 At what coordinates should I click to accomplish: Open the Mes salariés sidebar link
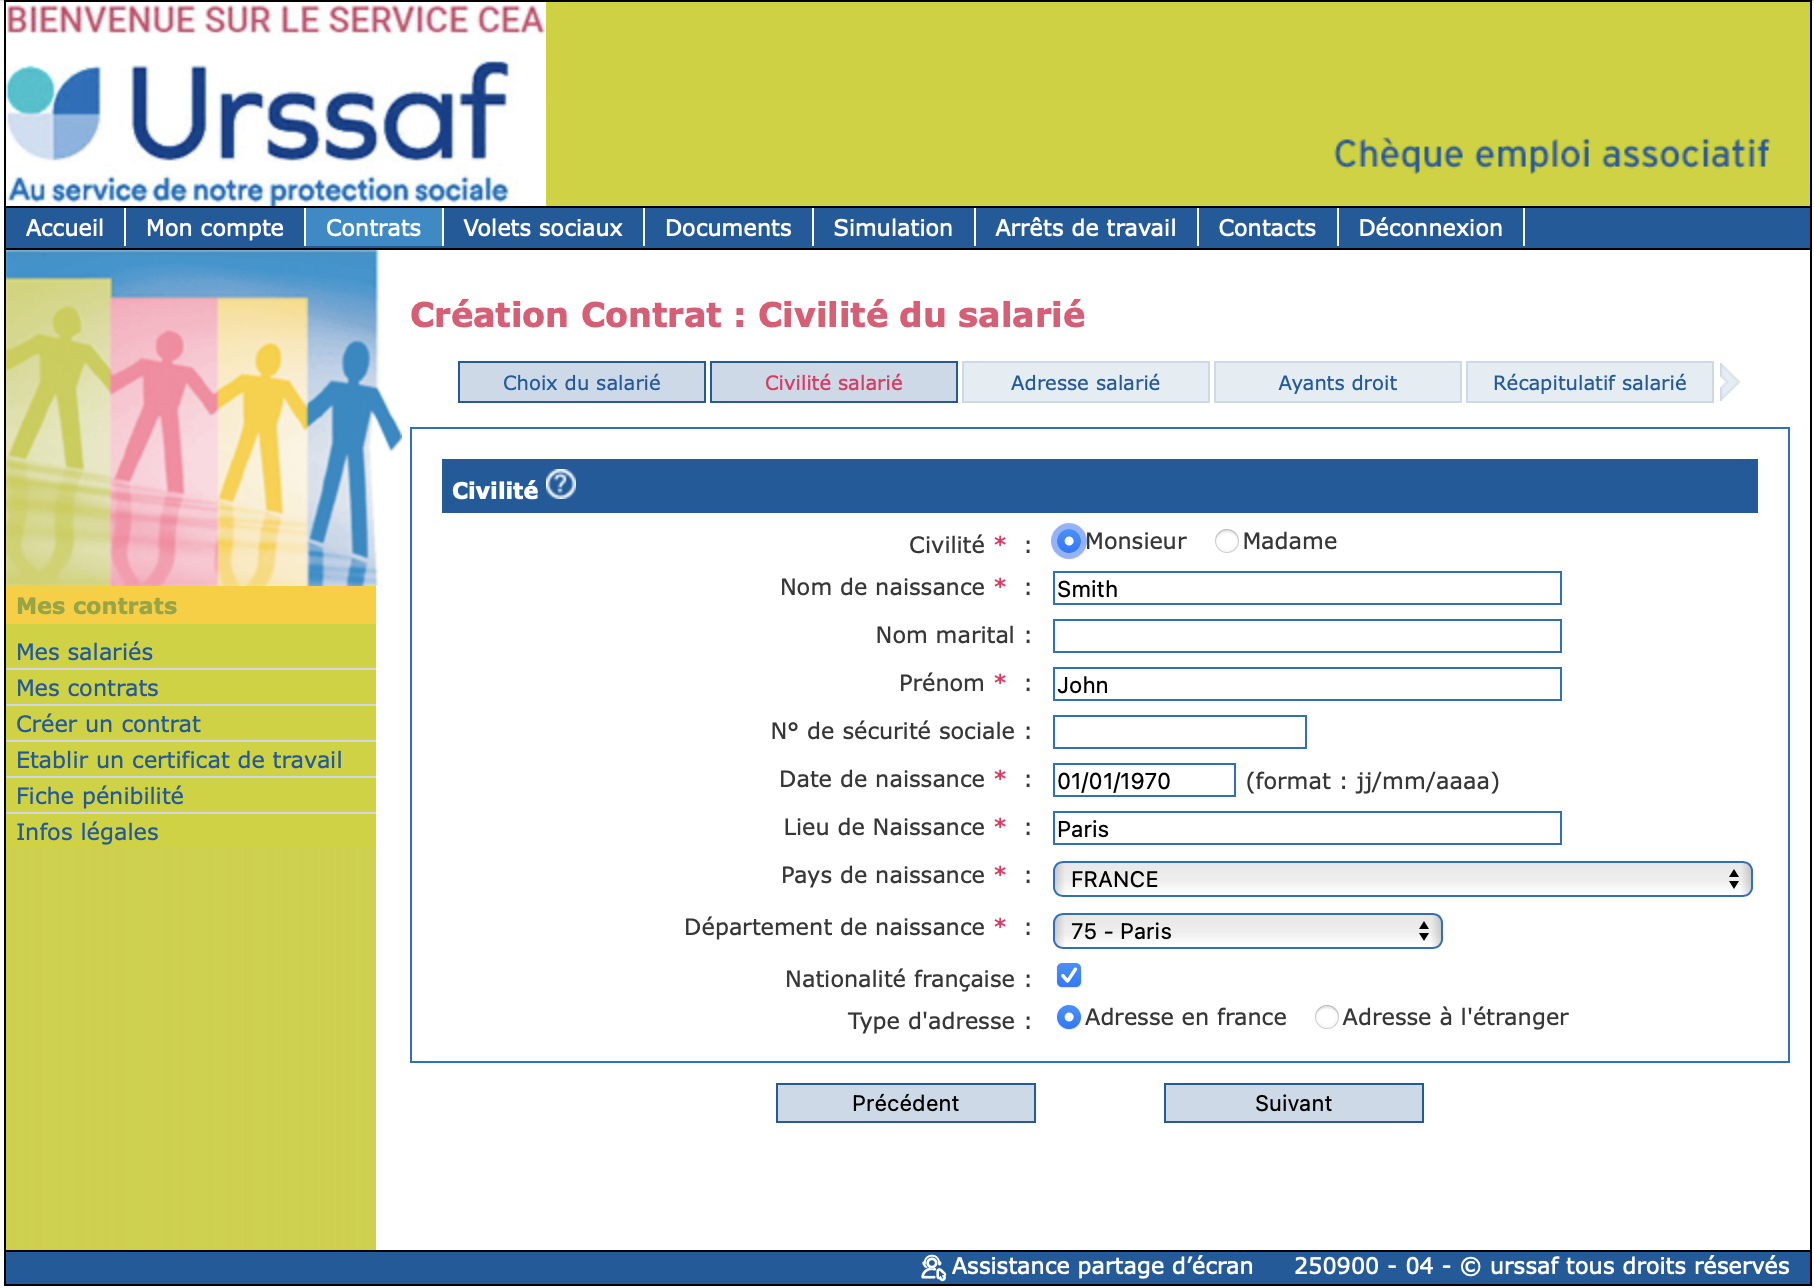[85, 652]
